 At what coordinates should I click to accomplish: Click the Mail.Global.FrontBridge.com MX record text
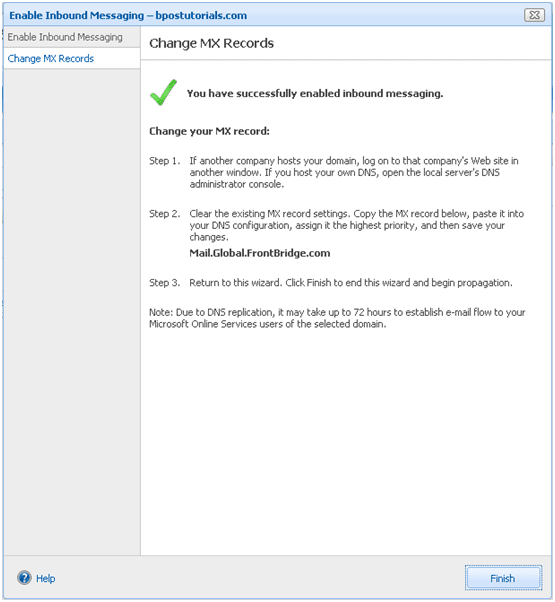coord(260,253)
